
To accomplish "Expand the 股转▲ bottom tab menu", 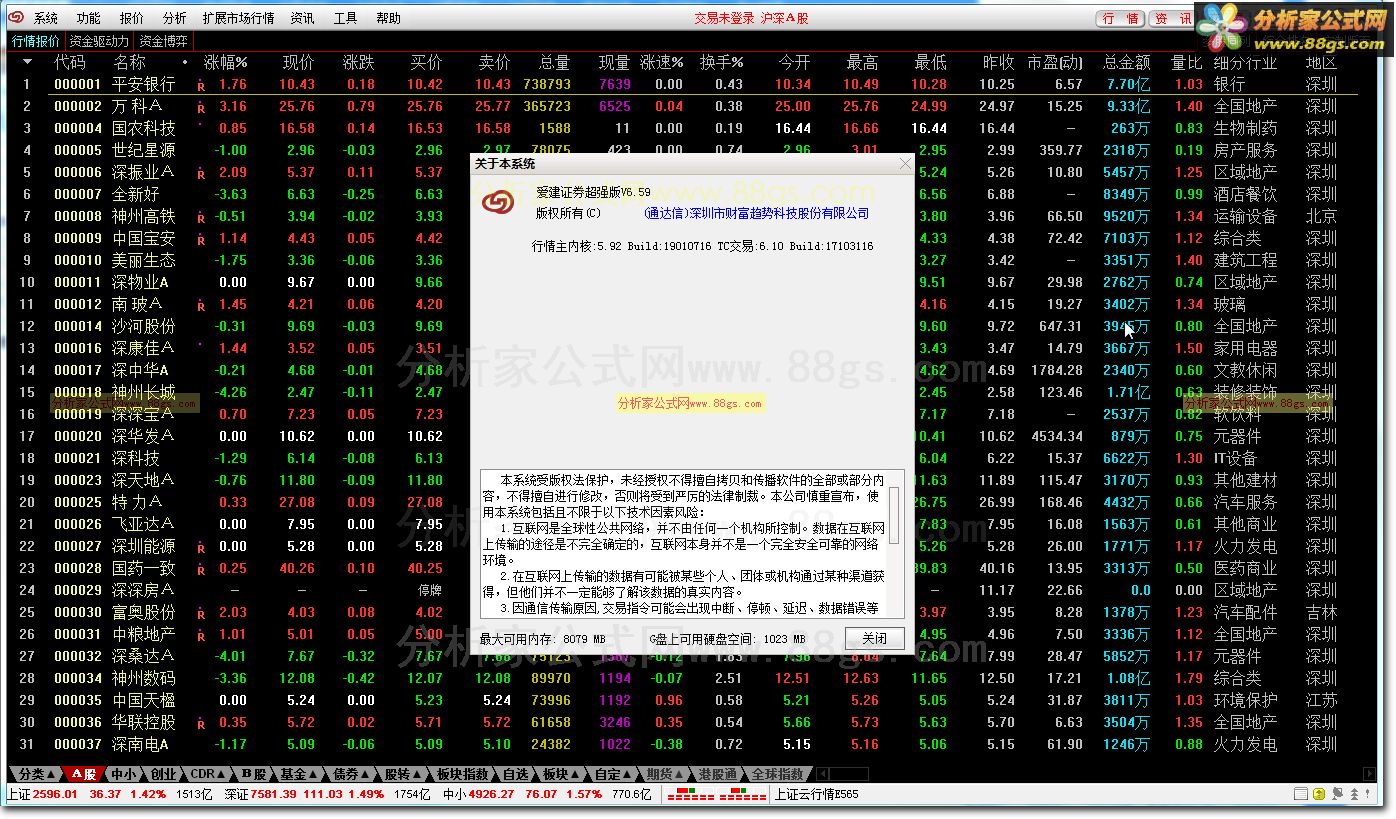I will (x=404, y=774).
